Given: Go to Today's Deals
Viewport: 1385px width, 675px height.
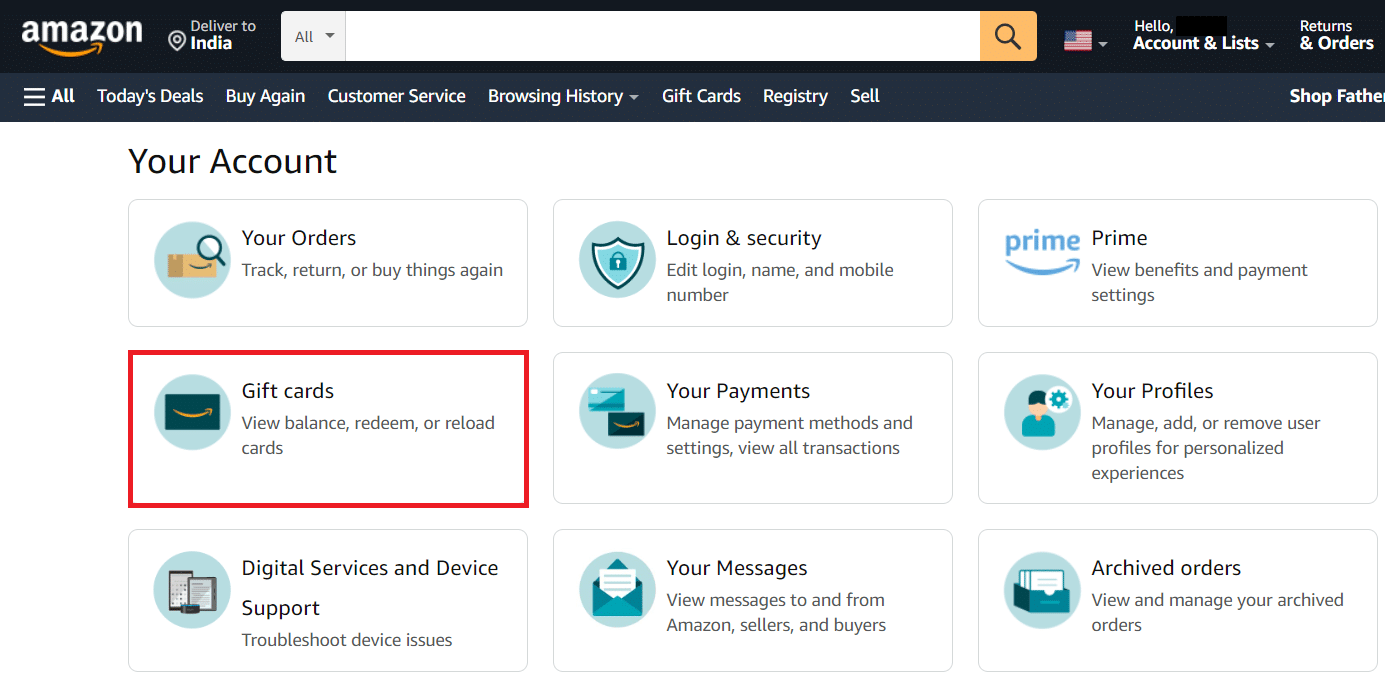Looking at the screenshot, I should (x=150, y=96).
